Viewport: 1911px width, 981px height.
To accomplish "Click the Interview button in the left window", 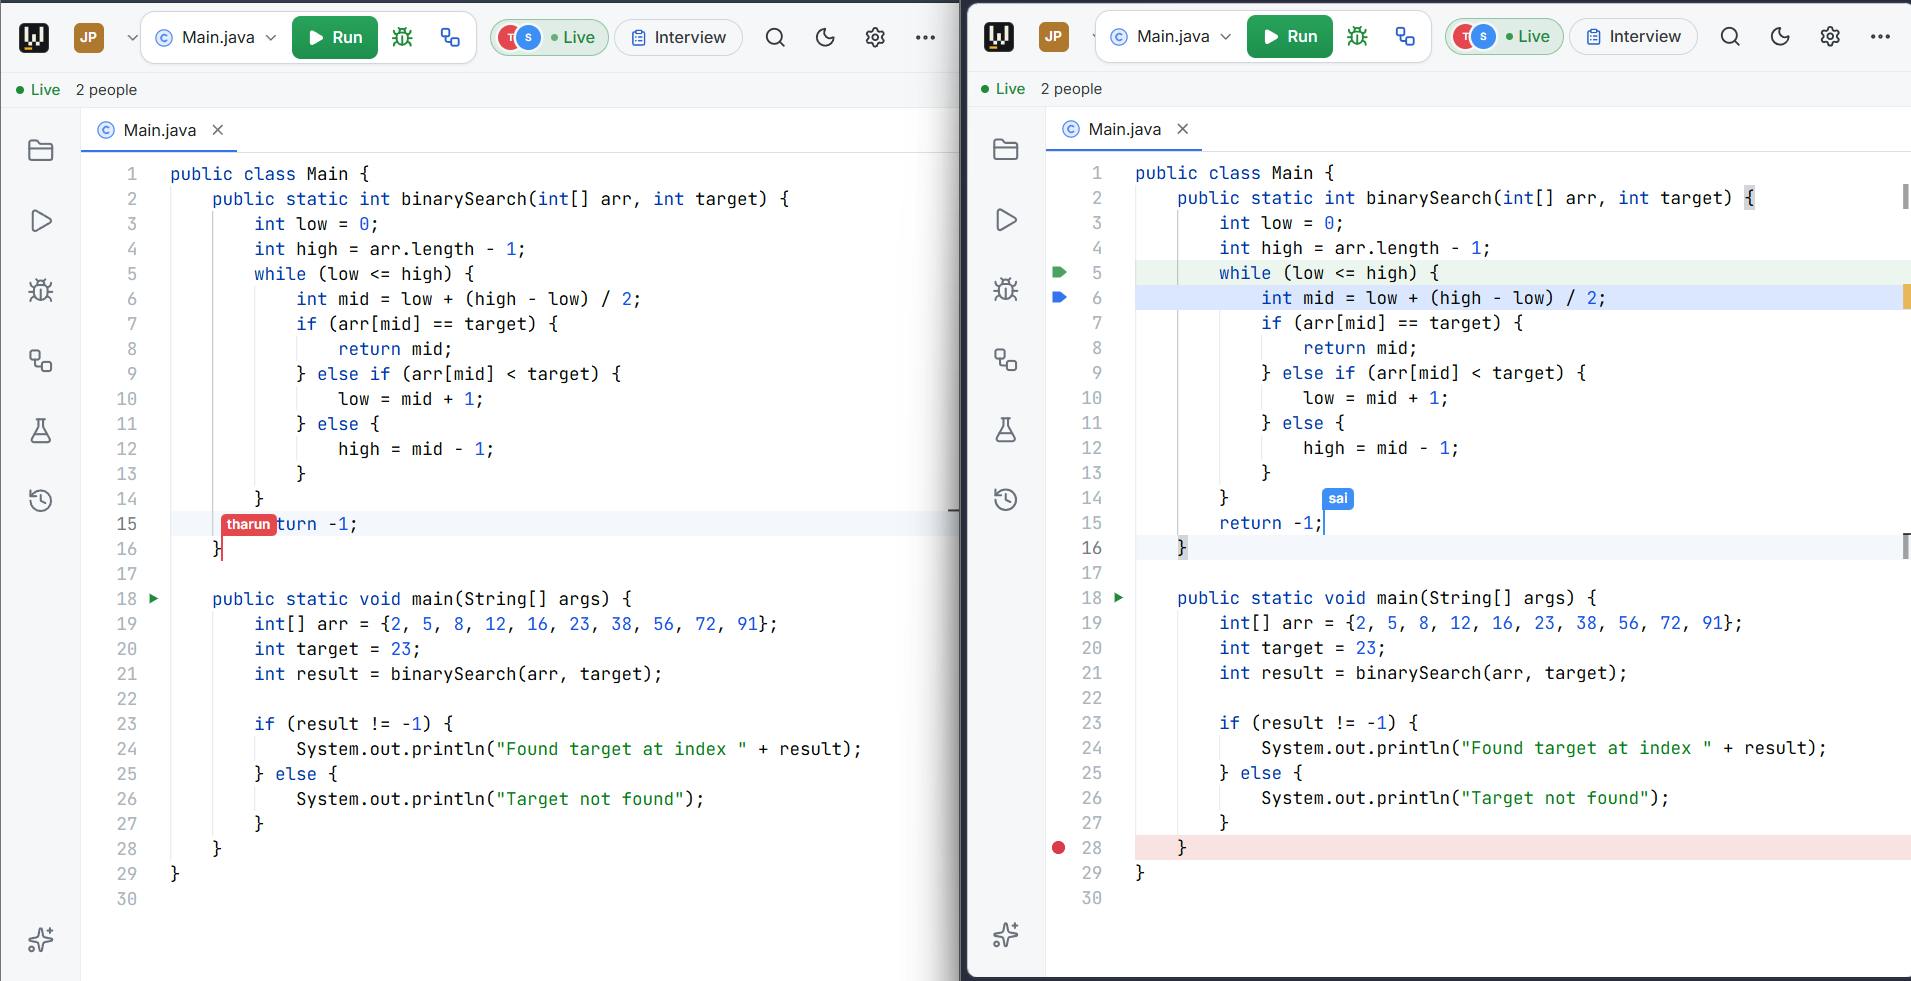I will 678,37.
